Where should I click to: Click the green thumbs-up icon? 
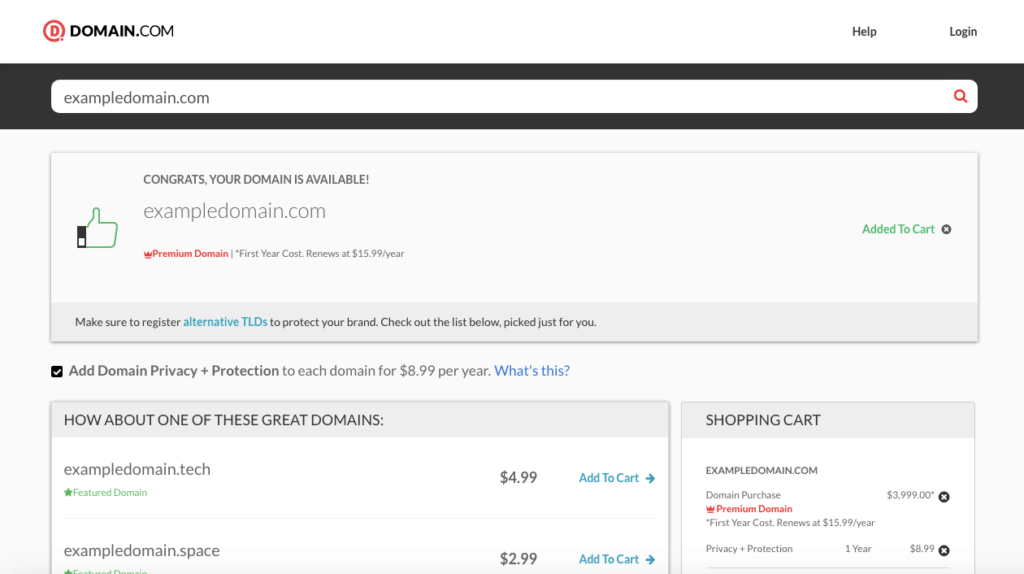click(x=98, y=228)
